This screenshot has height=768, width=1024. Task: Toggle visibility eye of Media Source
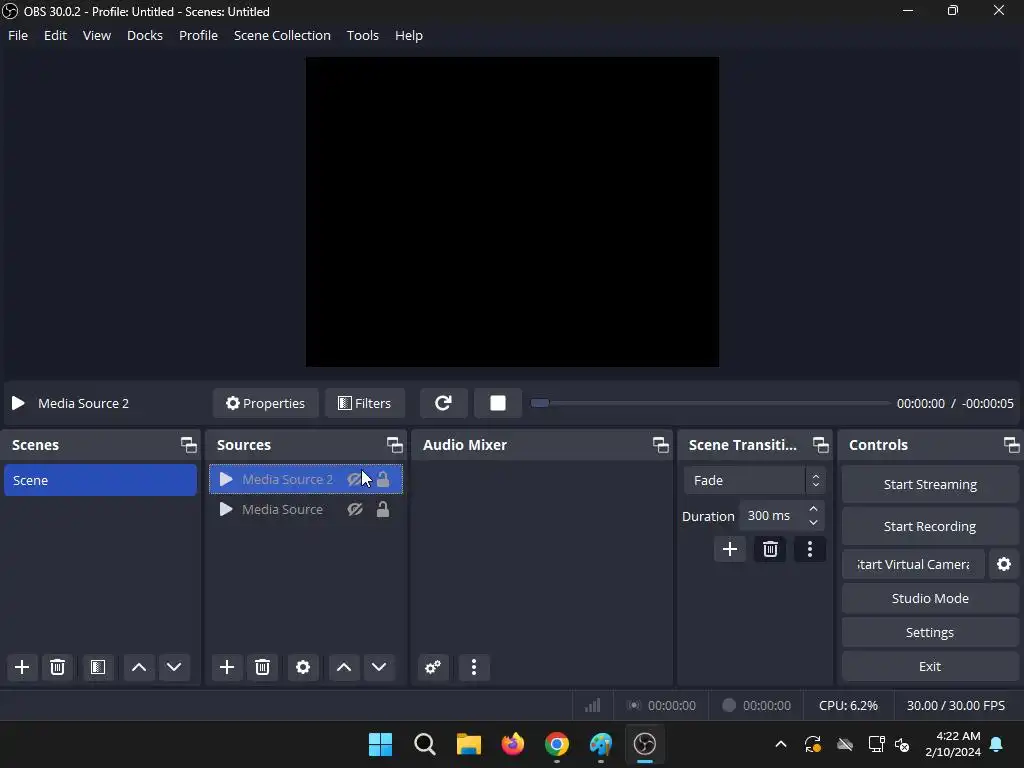[x=355, y=509]
